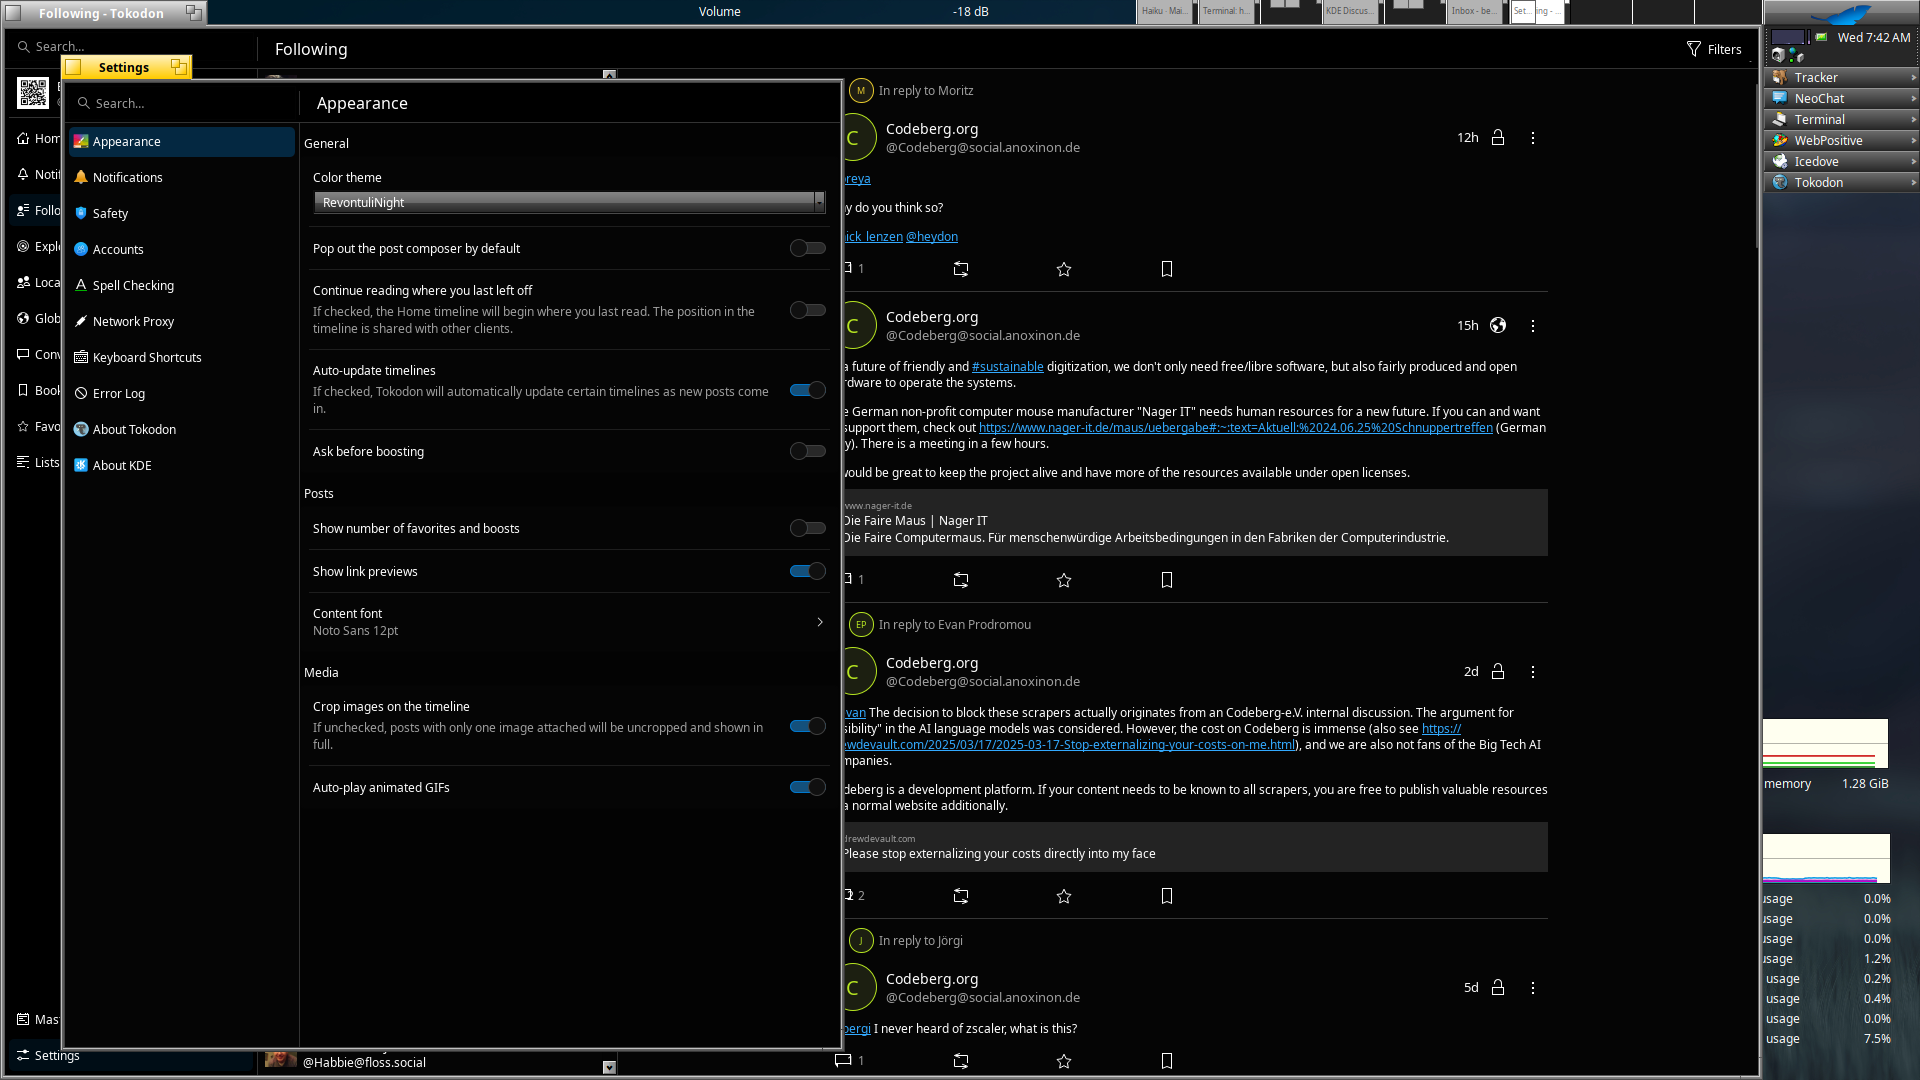The height and width of the screenshot is (1080, 1920).
Task: Favorite the Codeberg post about Nager IT
Action: (1064, 580)
